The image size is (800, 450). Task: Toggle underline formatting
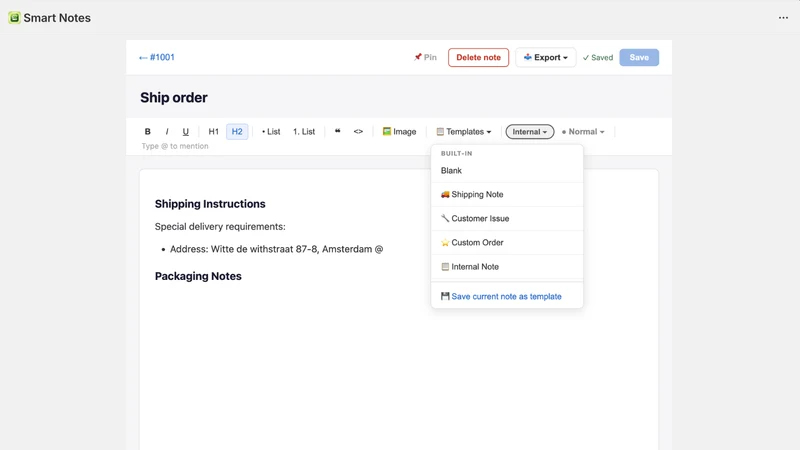pos(186,132)
